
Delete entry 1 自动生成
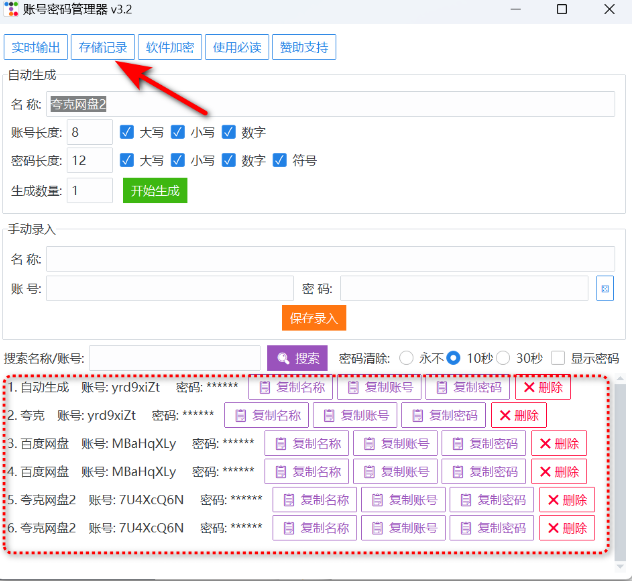(543, 387)
